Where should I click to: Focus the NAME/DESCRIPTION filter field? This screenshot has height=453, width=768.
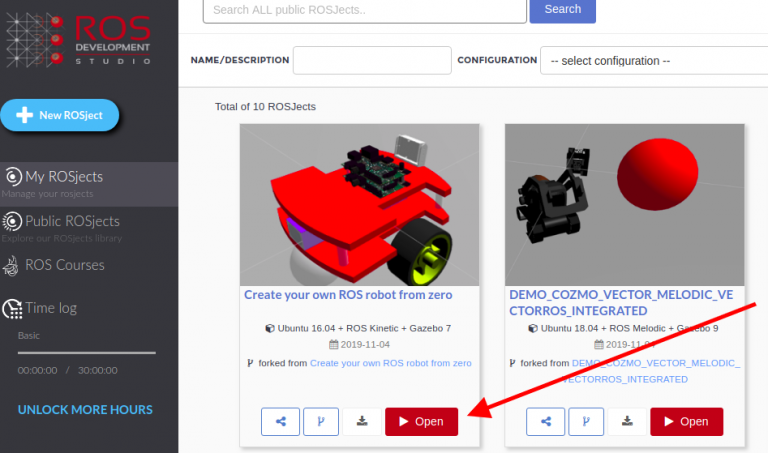pyautogui.click(x=372, y=60)
